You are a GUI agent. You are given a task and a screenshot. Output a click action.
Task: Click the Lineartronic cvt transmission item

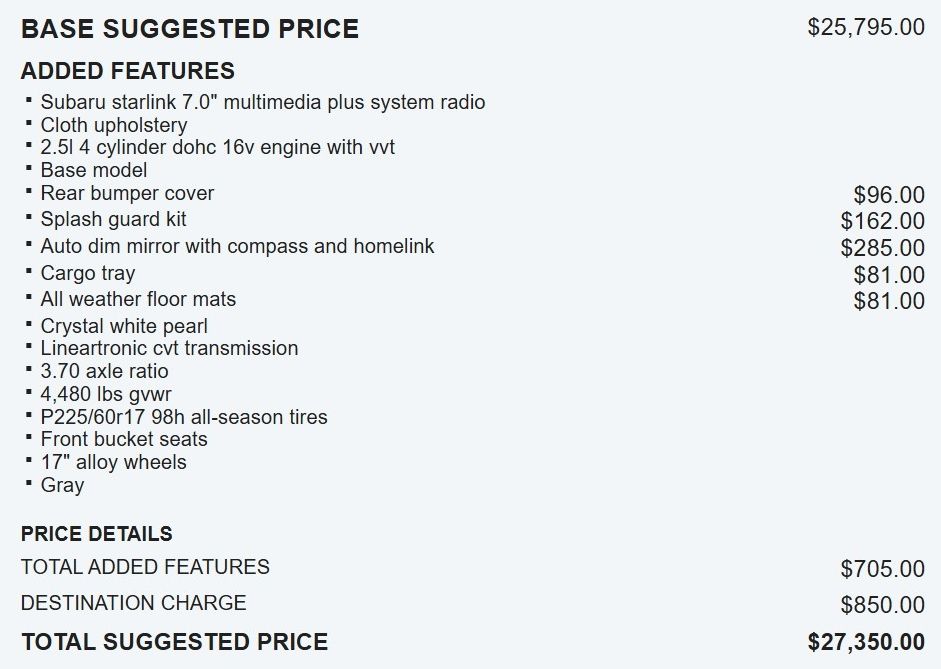point(169,348)
